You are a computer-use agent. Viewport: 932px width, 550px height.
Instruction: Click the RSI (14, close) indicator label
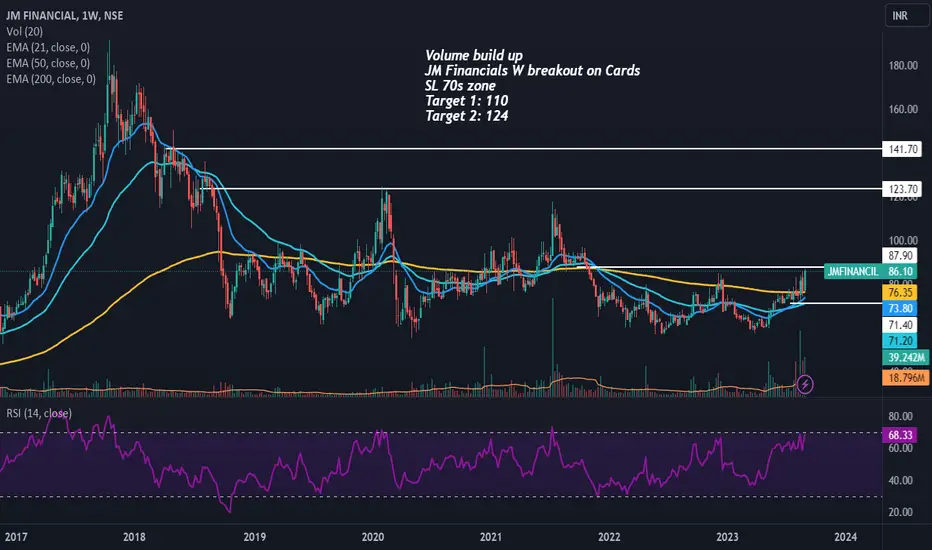click(x=39, y=413)
